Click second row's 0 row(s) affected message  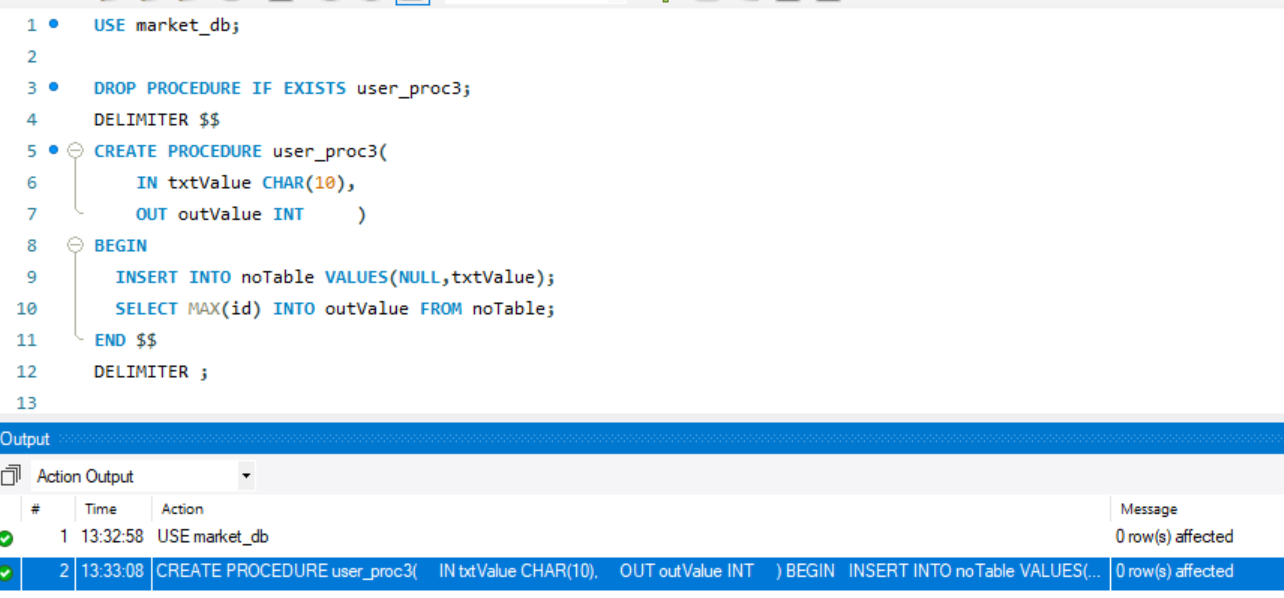1174,572
